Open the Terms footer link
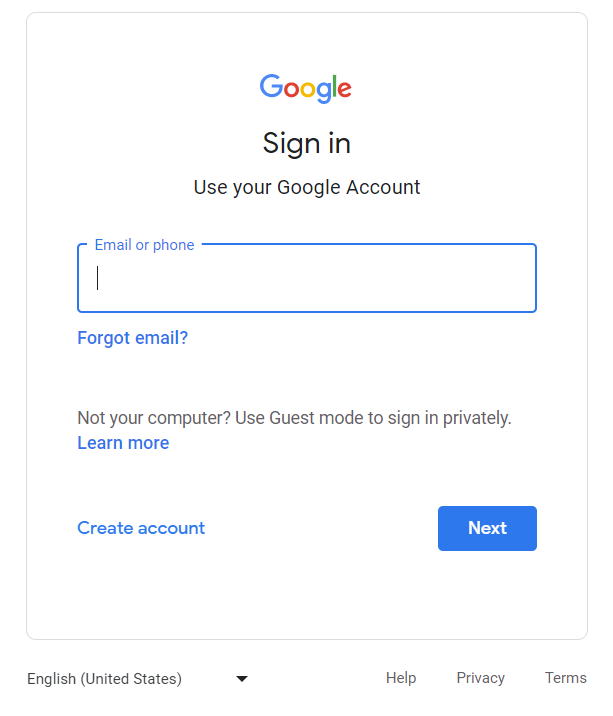Image resolution: width=613 pixels, height=716 pixels. click(x=565, y=678)
